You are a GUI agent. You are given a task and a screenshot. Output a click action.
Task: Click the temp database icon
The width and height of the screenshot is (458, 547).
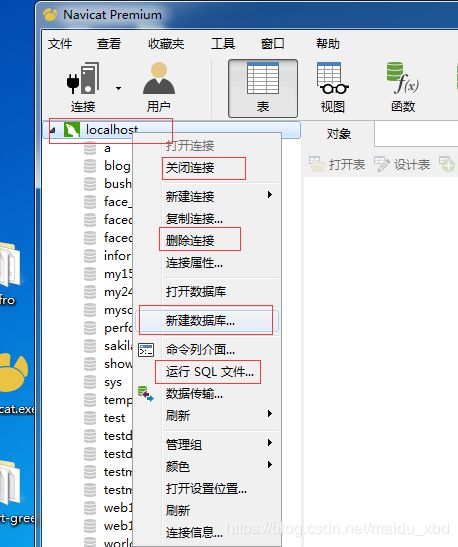[90, 400]
